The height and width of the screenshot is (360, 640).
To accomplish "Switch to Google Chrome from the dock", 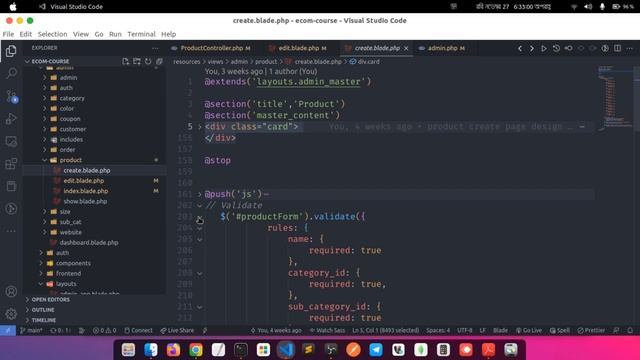I will point(196,350).
